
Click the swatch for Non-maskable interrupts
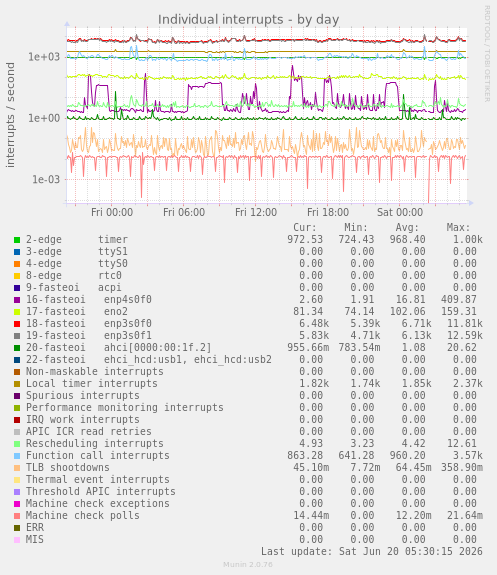pos(17,372)
